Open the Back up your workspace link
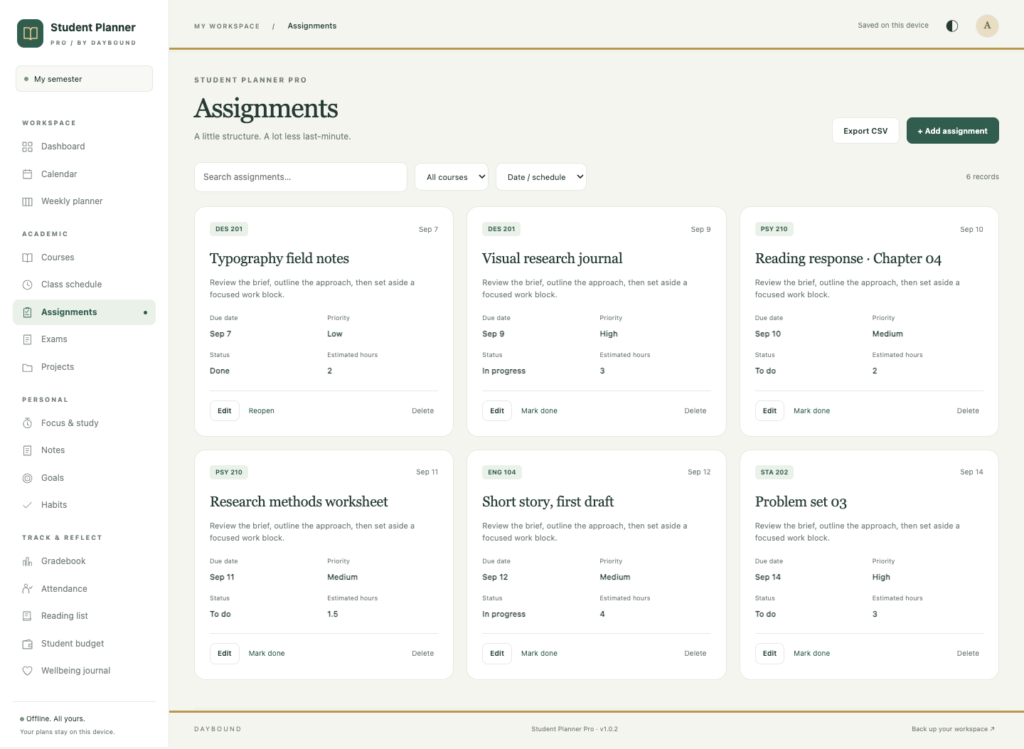 click(953, 729)
